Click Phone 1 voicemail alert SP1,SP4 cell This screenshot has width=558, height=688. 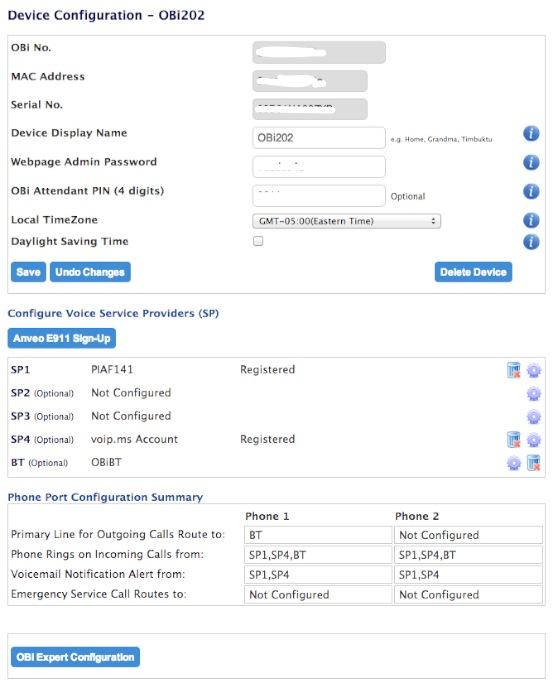(318, 575)
